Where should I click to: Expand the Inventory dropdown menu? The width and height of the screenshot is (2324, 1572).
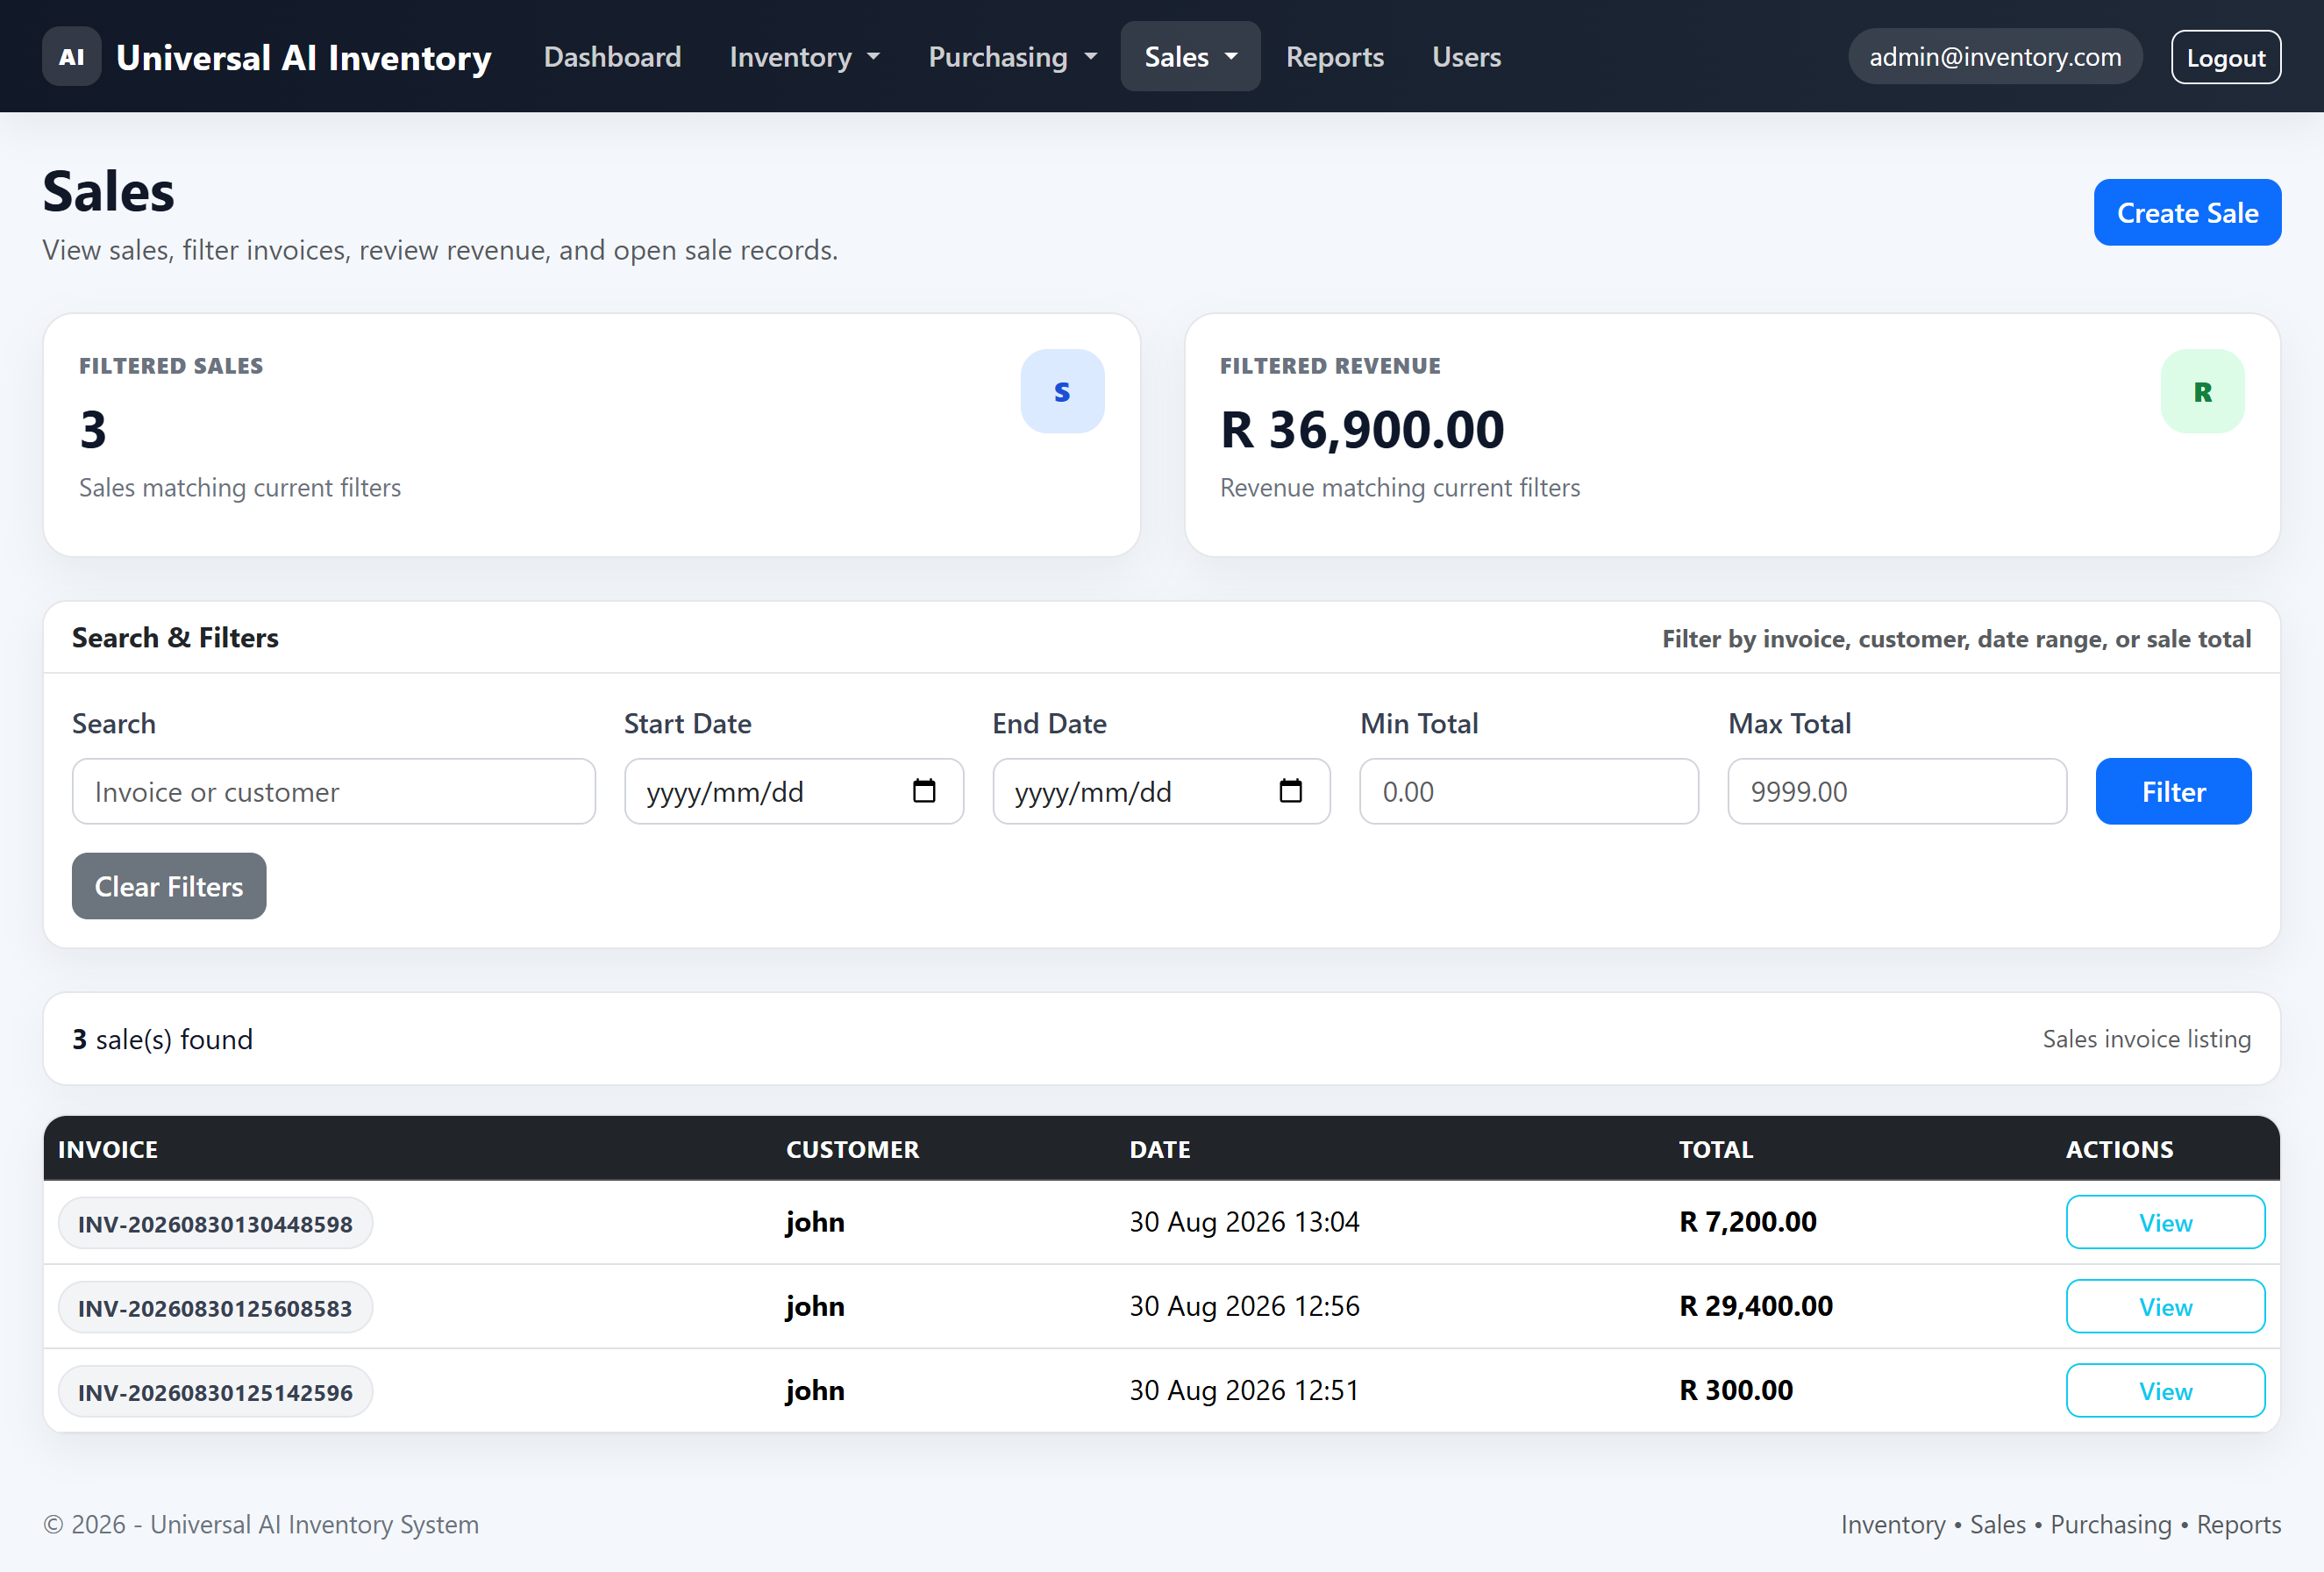pyautogui.click(x=804, y=57)
